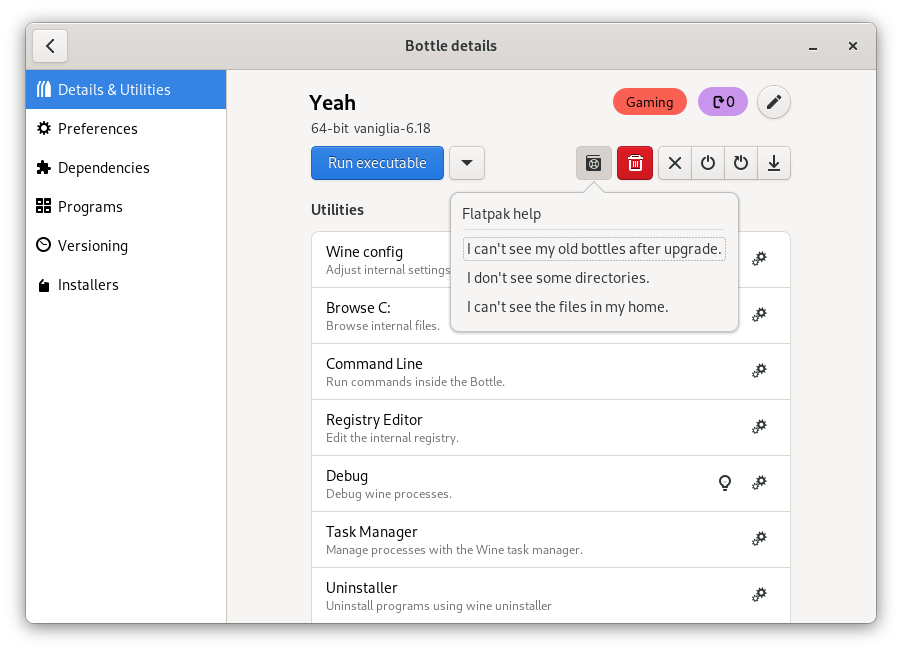Open gear options for Task Manager

(759, 539)
